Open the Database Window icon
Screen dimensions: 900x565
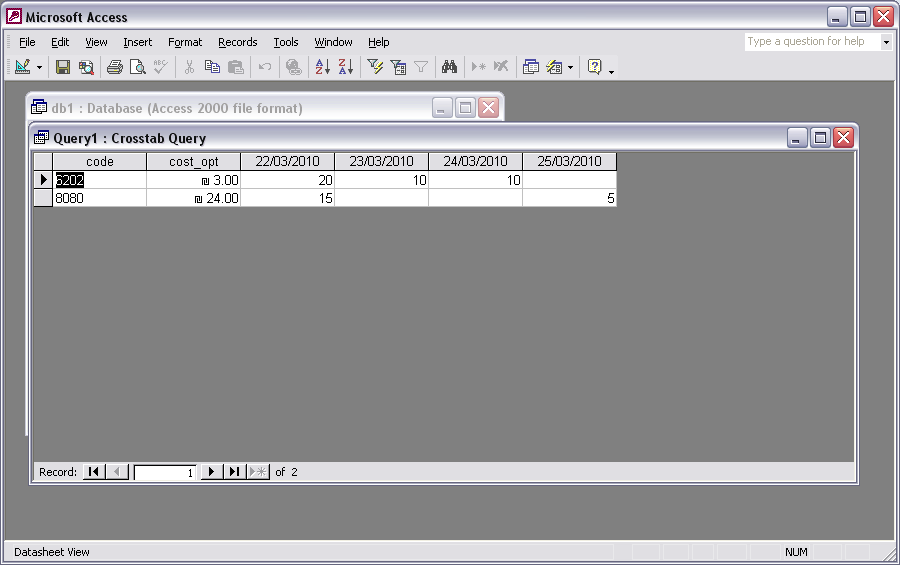tap(531, 67)
